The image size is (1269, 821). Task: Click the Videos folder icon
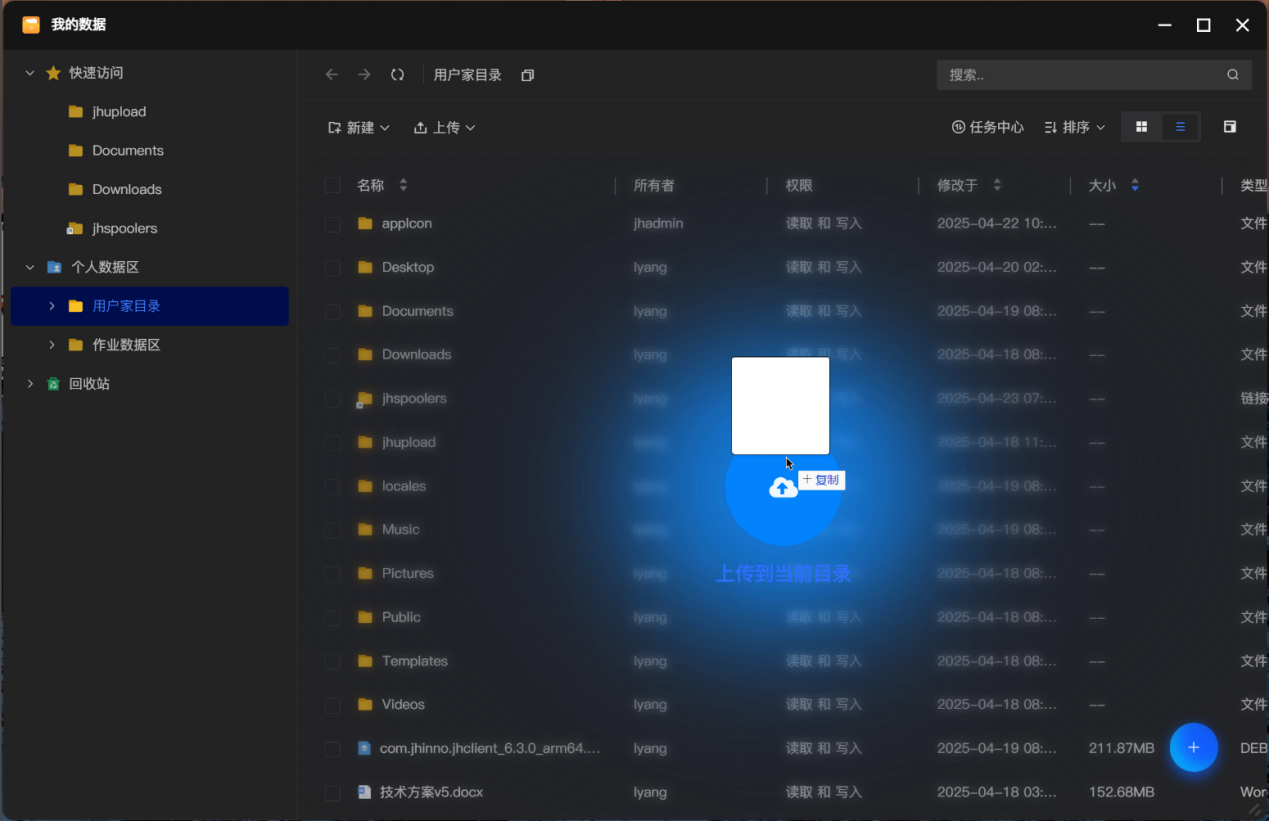click(365, 704)
